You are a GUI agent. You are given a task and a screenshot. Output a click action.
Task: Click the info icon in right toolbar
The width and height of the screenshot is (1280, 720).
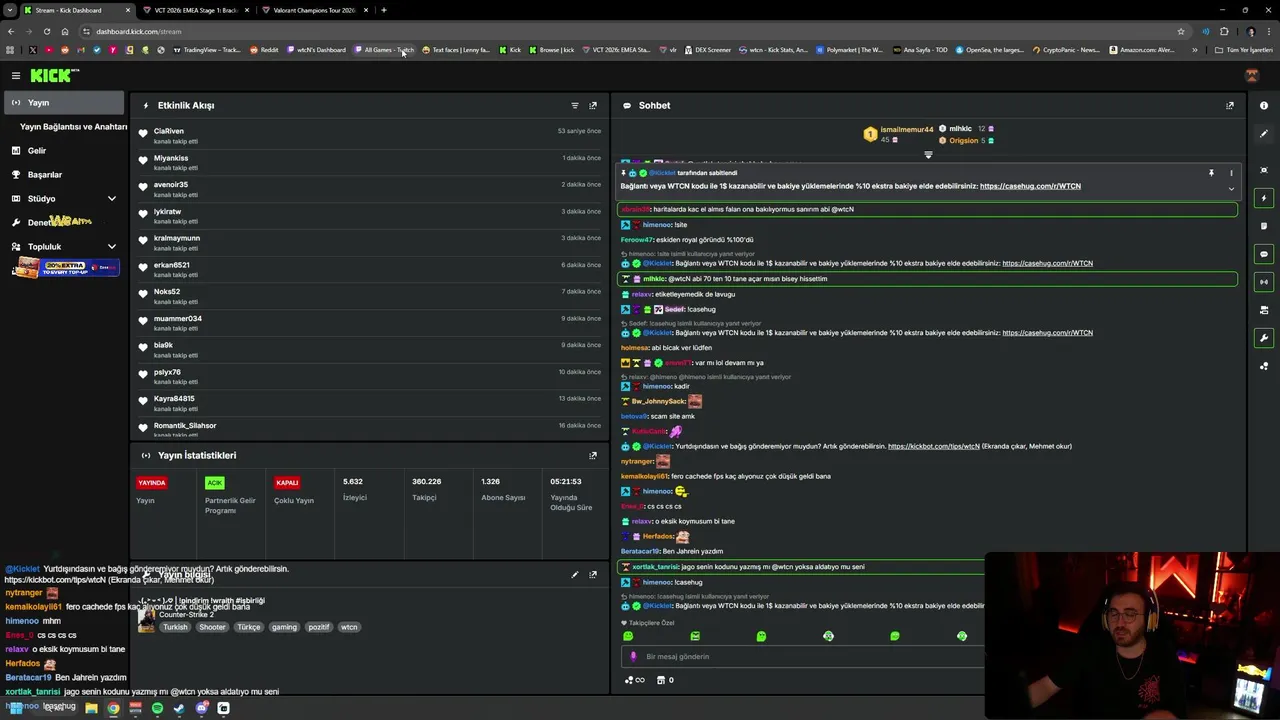[1264, 105]
